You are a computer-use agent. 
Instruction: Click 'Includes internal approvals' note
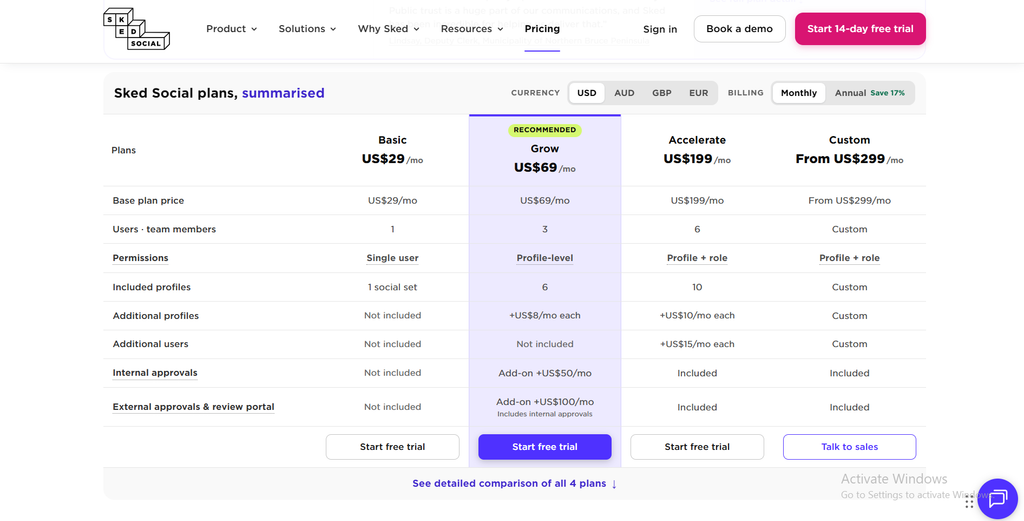click(545, 414)
